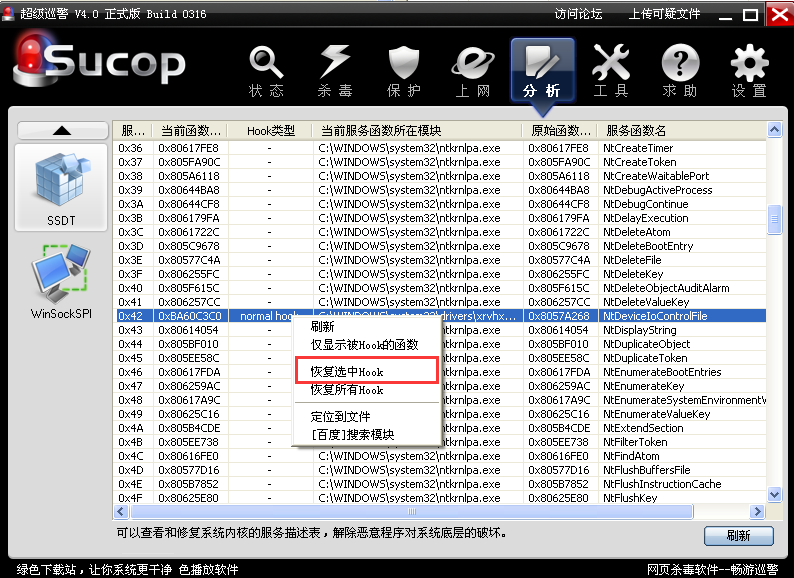This screenshot has height=578, width=794.
Task: Choose 恢复选中Hook in context menu
Action: pyautogui.click(x=346, y=371)
